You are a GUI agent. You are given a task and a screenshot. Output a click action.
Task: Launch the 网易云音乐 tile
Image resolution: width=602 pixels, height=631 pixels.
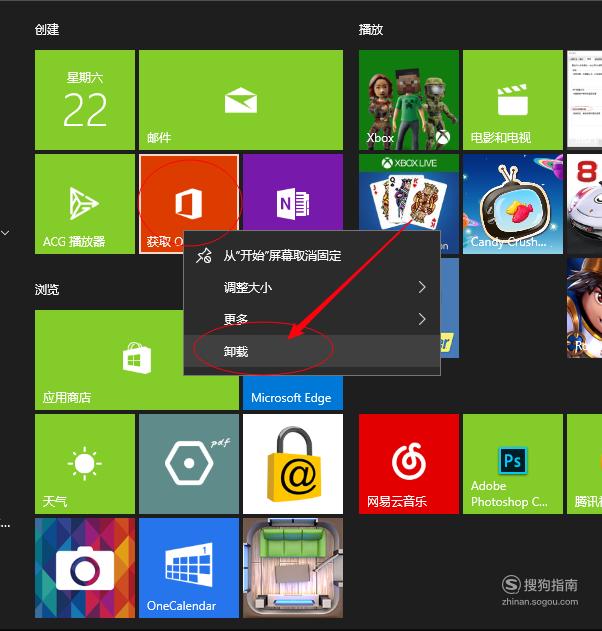[409, 464]
